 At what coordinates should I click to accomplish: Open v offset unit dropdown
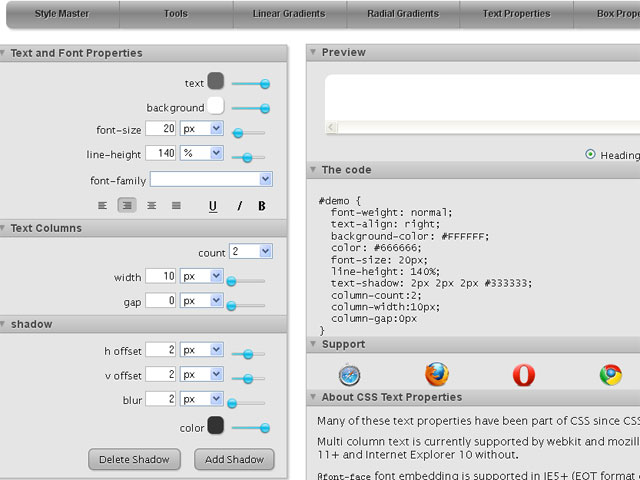pyautogui.click(x=202, y=374)
